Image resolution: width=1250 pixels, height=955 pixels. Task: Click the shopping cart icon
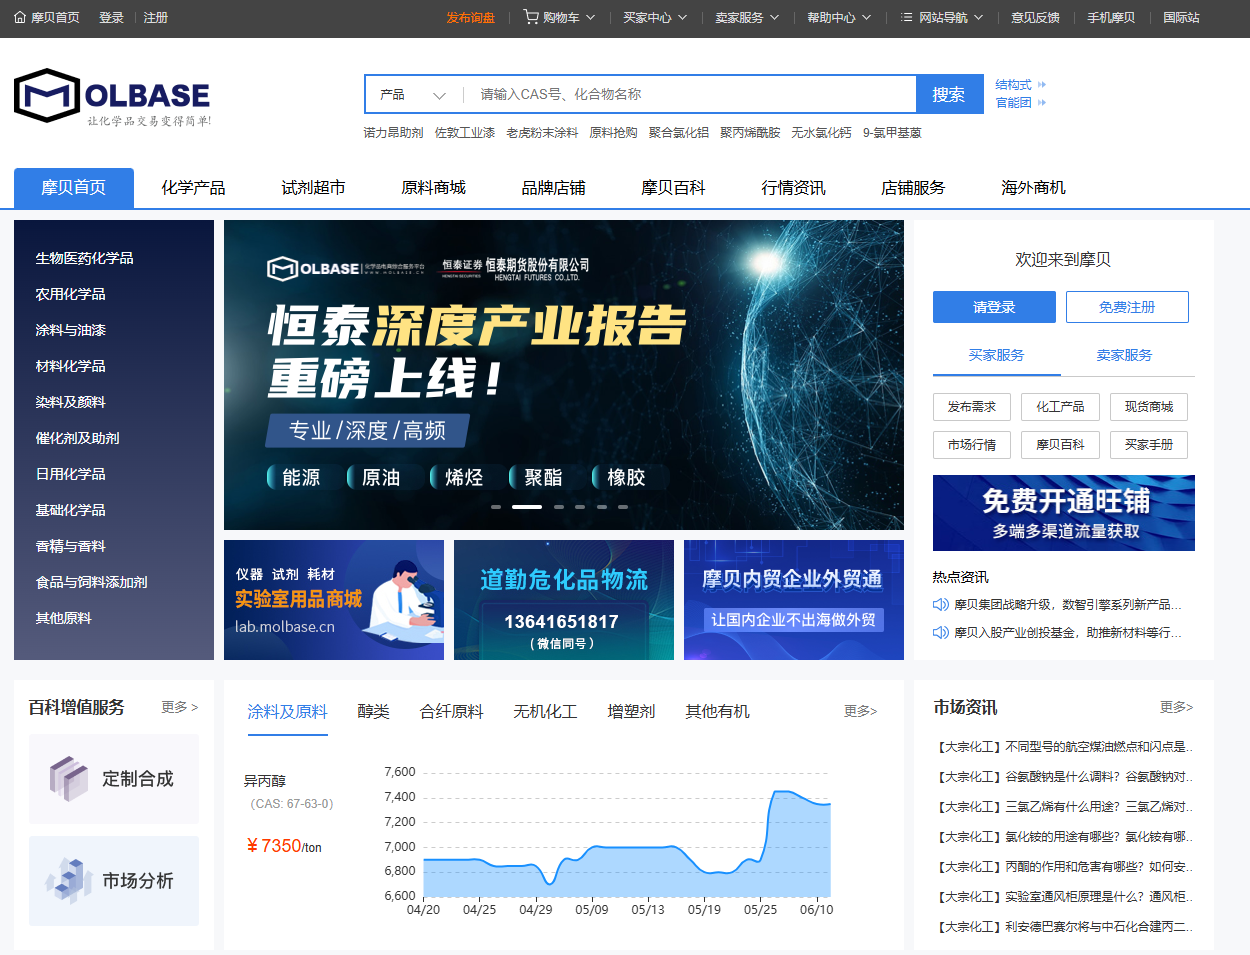coord(531,17)
